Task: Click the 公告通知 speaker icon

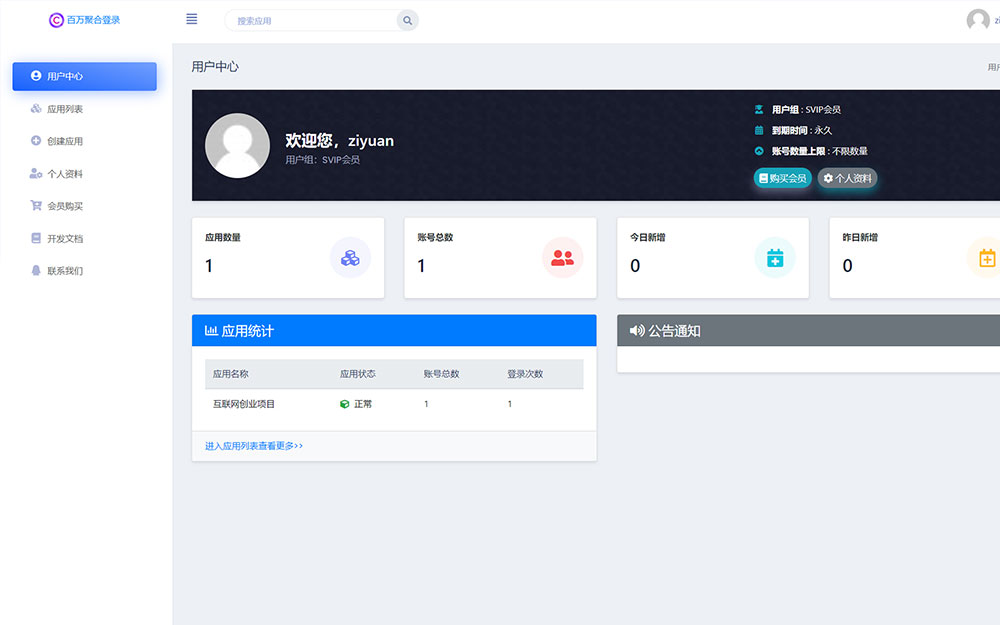Action: coord(637,330)
